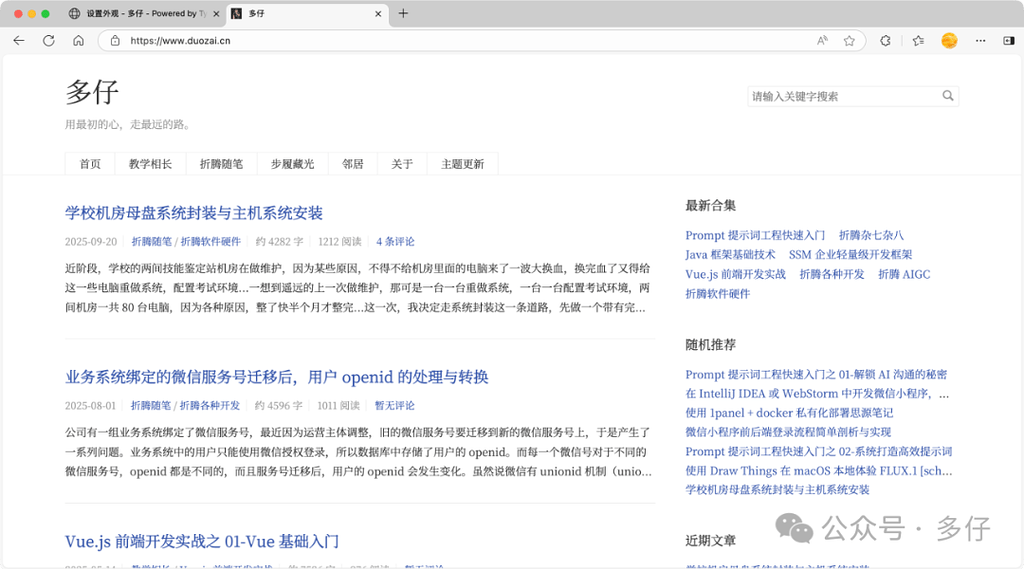Viewport: 1024px width, 569px height.
Task: Open collection Vue.js 前端开发实战
Action: [735, 274]
